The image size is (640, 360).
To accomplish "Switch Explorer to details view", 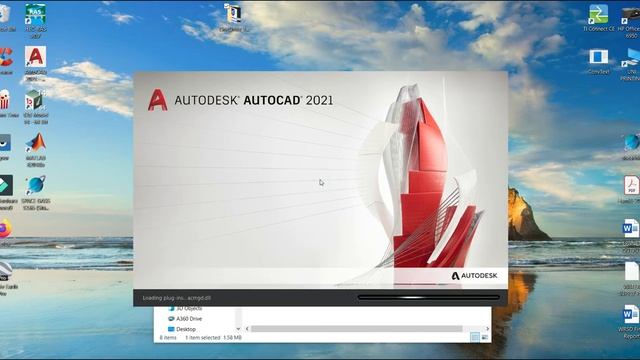I will (475, 337).
